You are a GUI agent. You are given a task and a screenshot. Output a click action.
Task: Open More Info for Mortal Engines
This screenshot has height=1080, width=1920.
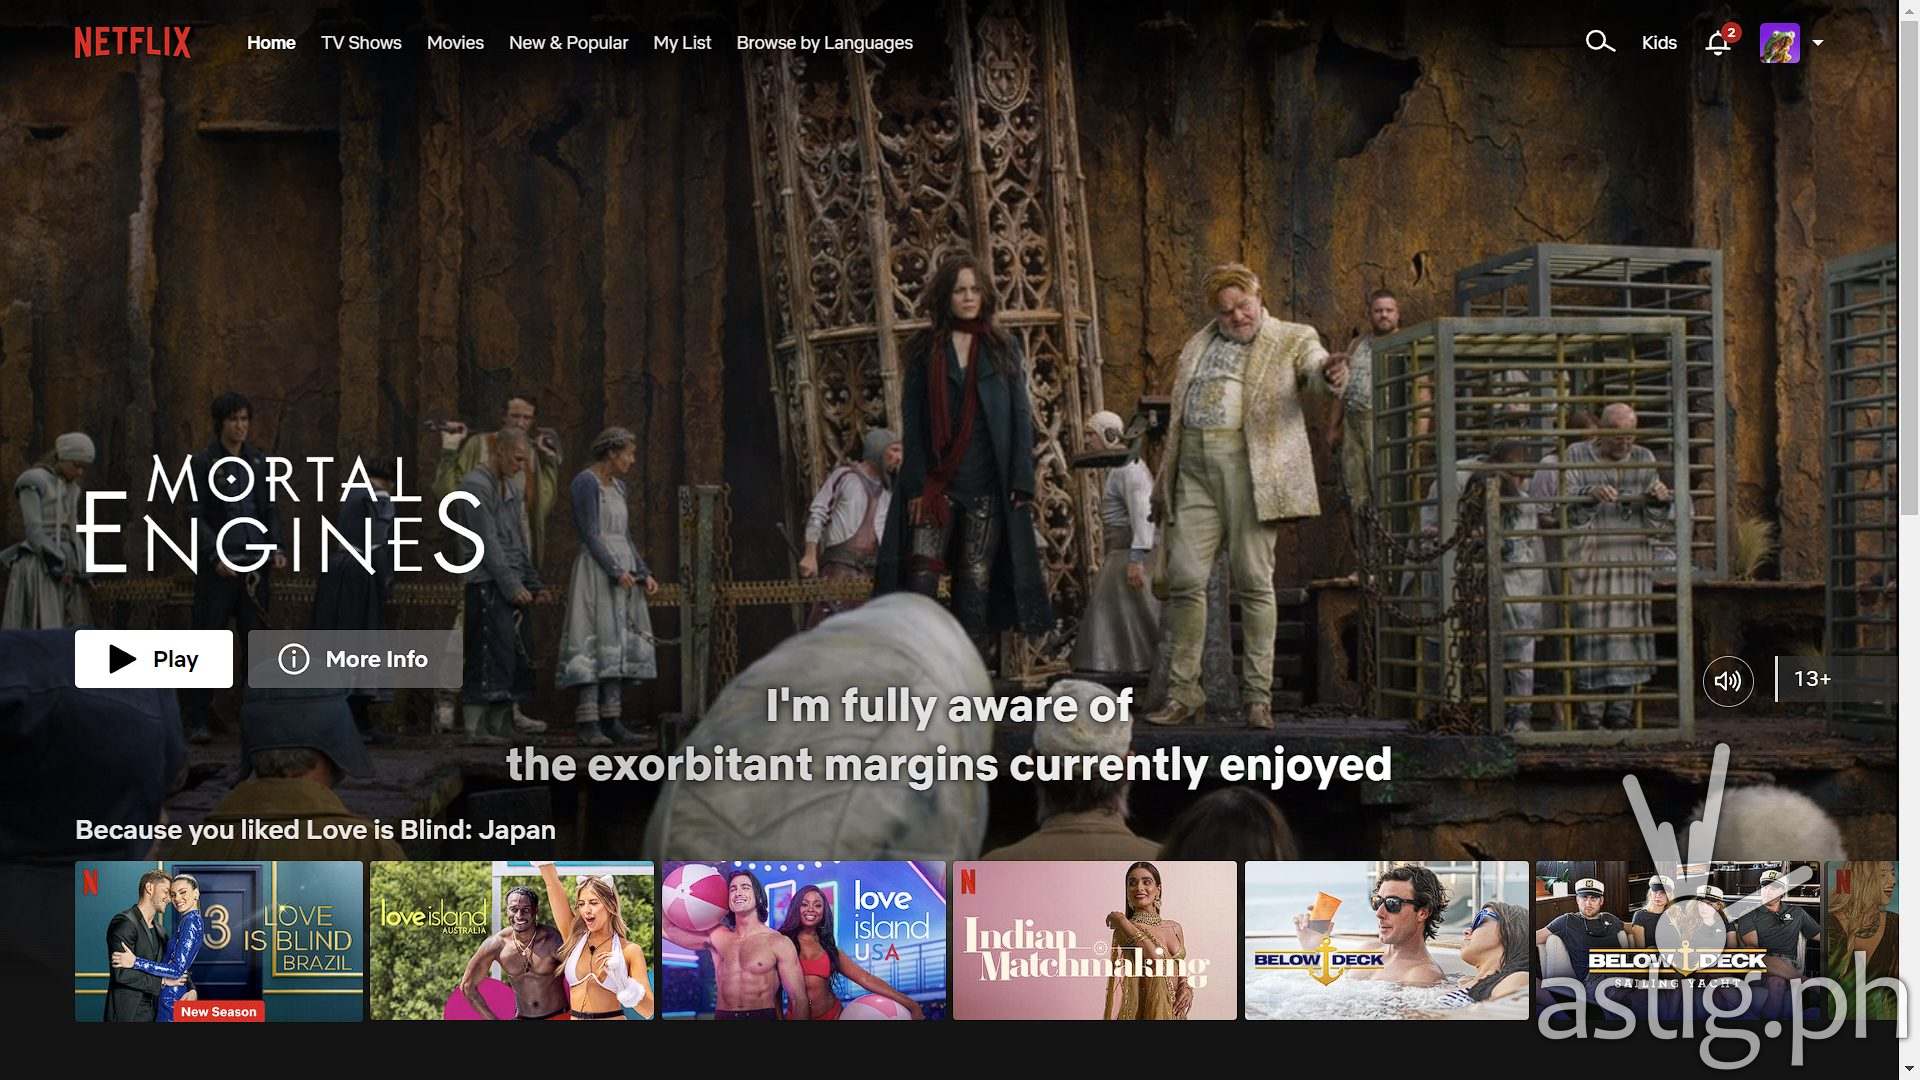pyautogui.click(x=355, y=659)
